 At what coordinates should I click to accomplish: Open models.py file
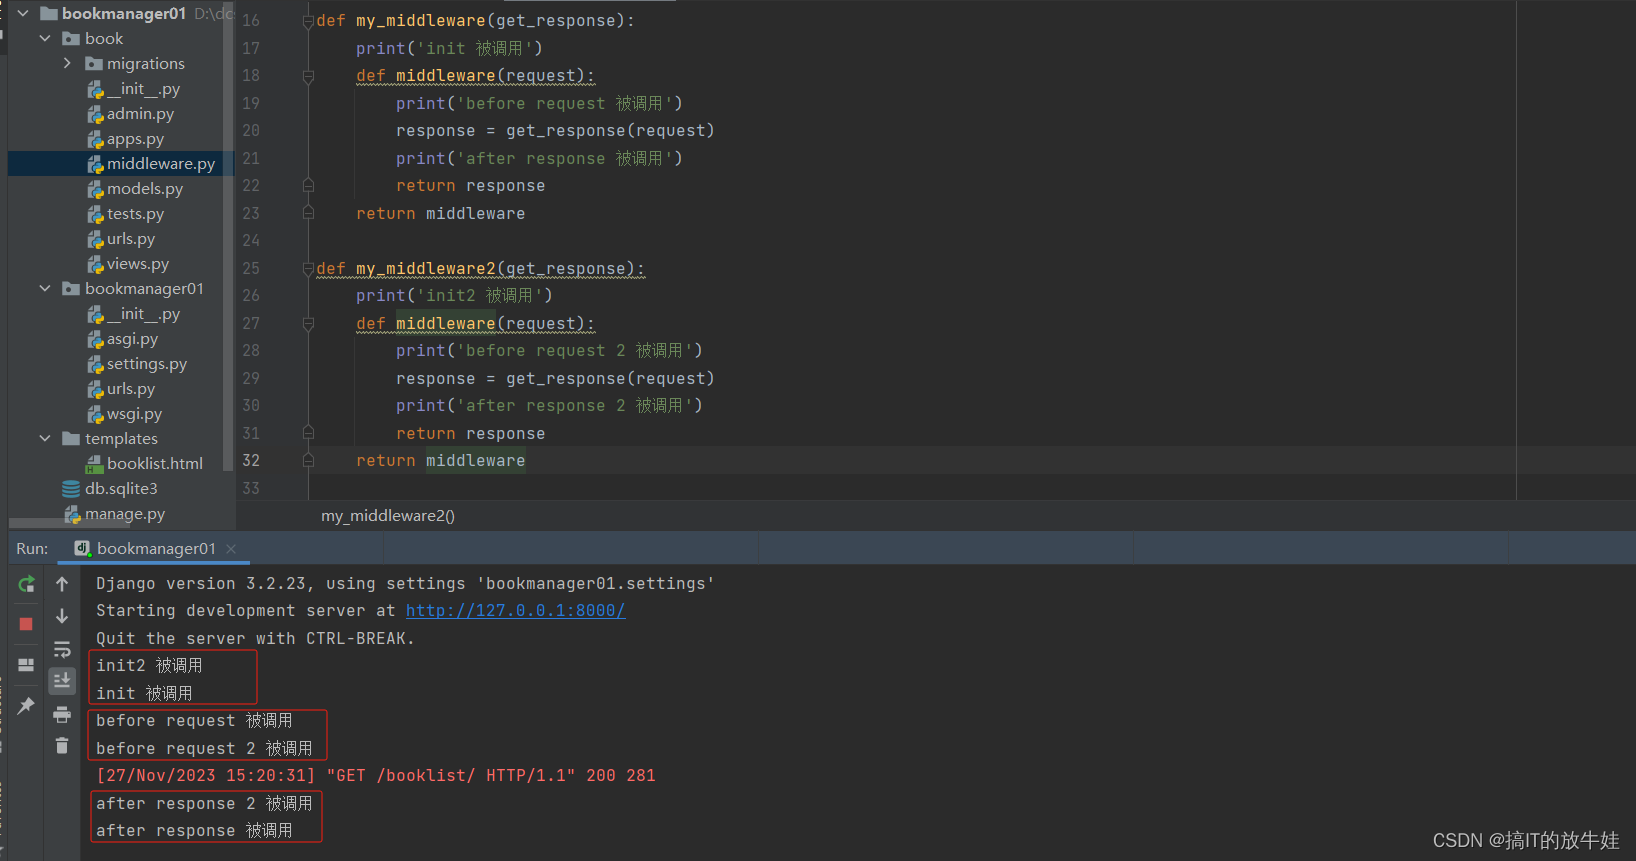(135, 189)
